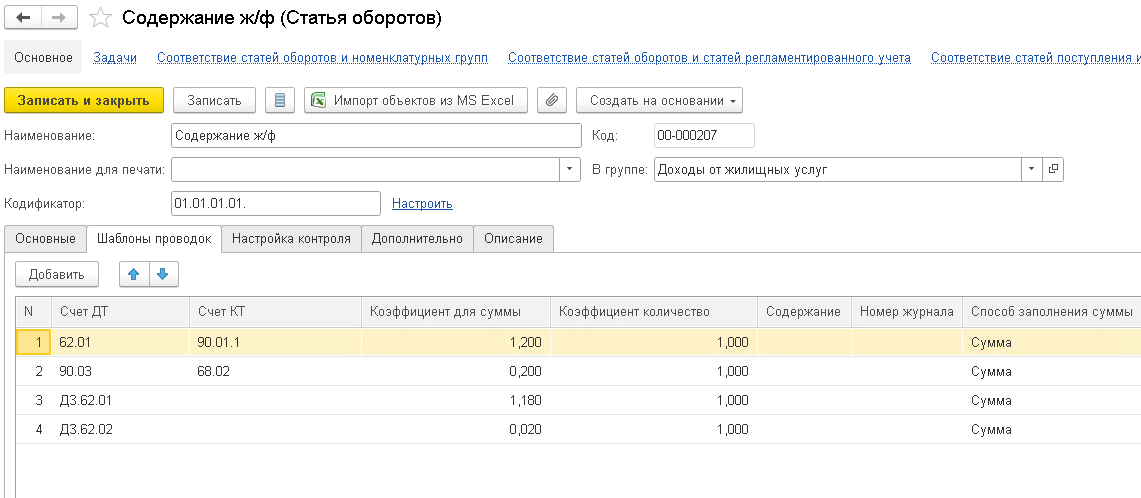Click the forward navigation arrow
This screenshot has height=498, width=1141.
[x=57, y=18]
